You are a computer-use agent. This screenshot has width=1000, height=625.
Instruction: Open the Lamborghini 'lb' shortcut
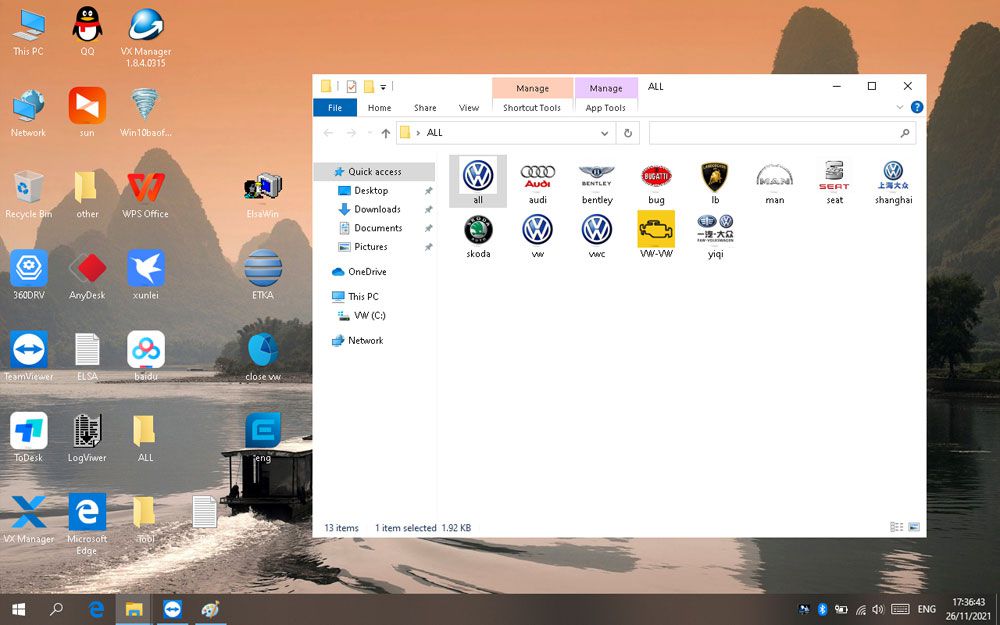[x=715, y=181]
